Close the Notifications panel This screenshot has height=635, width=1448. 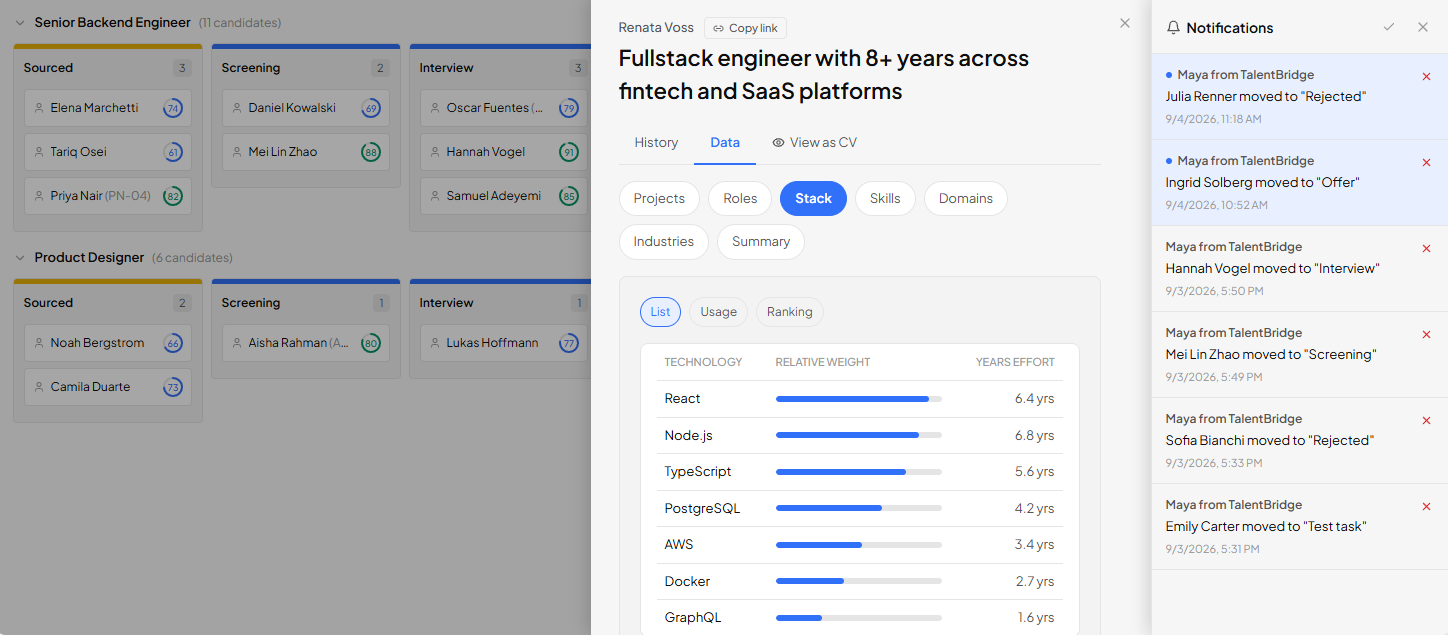tap(1423, 27)
